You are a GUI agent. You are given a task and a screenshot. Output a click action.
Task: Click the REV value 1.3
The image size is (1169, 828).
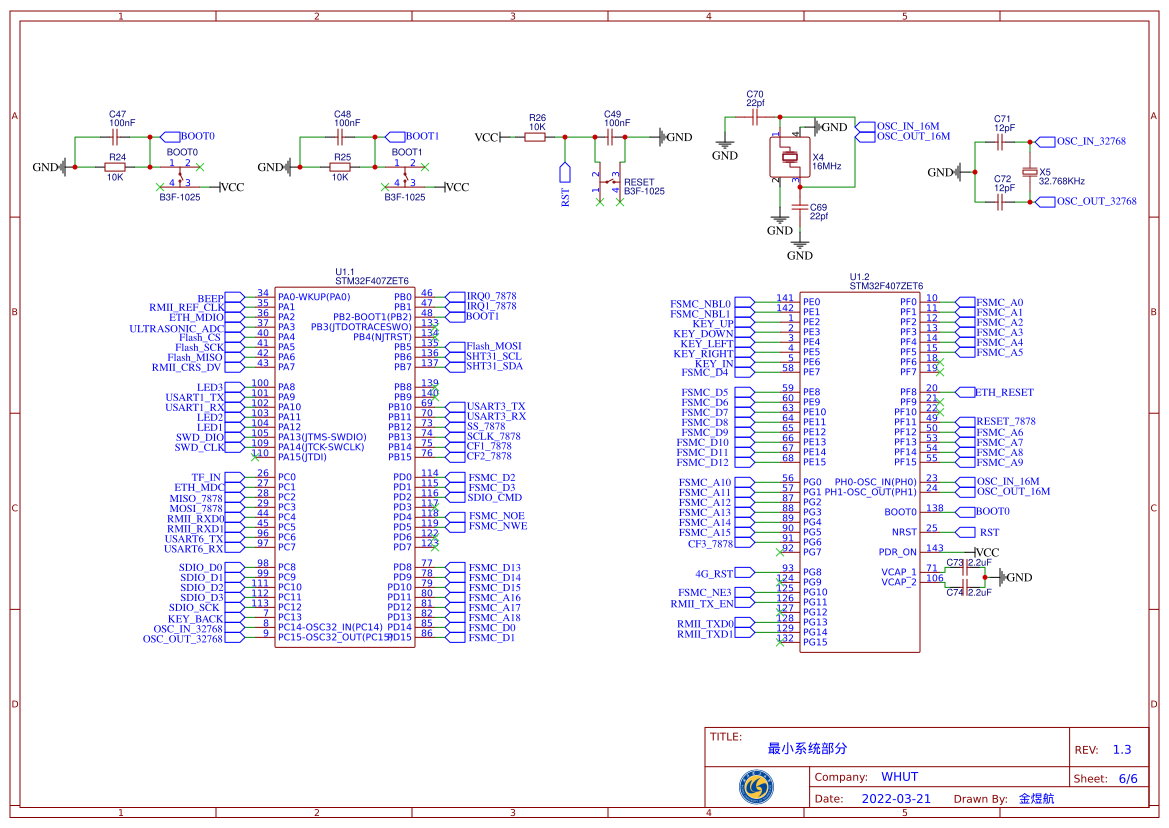pos(1122,750)
